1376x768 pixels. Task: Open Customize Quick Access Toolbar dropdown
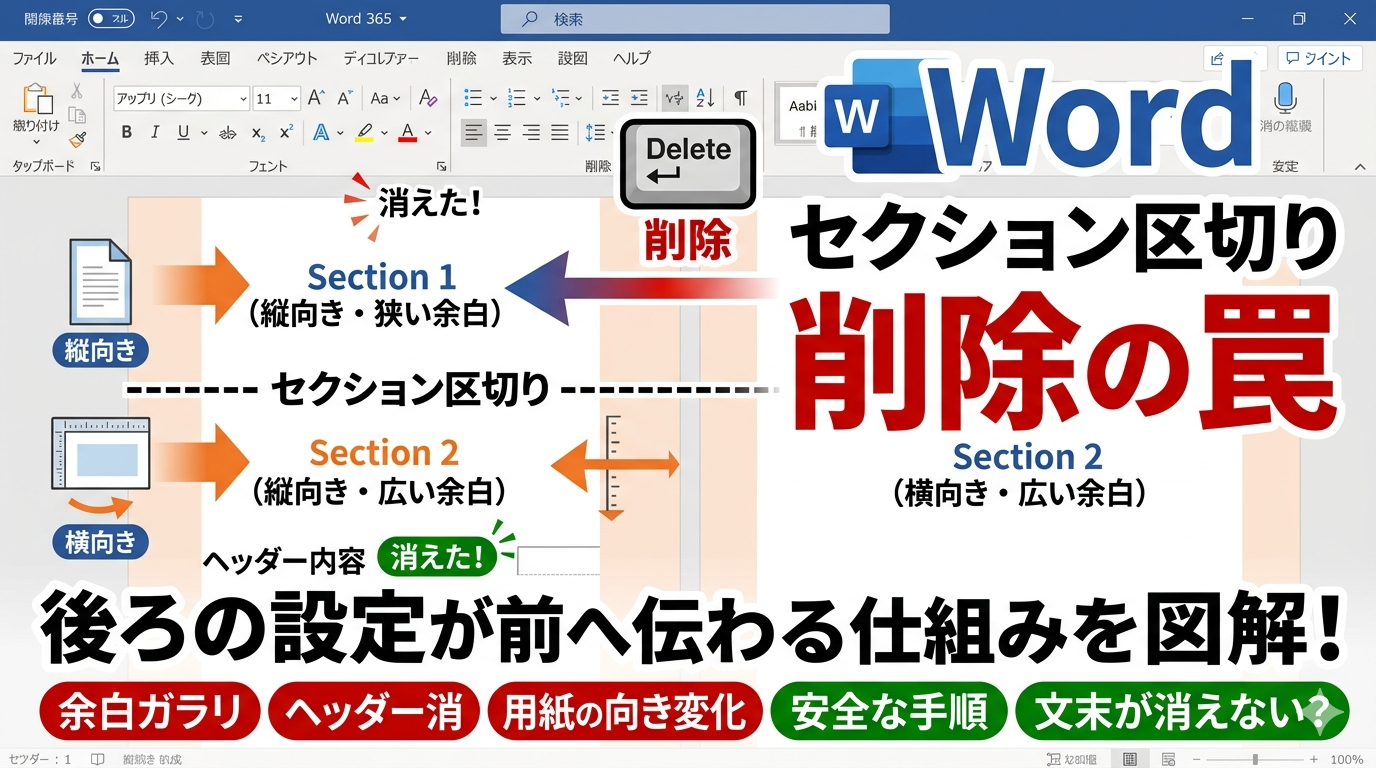coord(238,19)
